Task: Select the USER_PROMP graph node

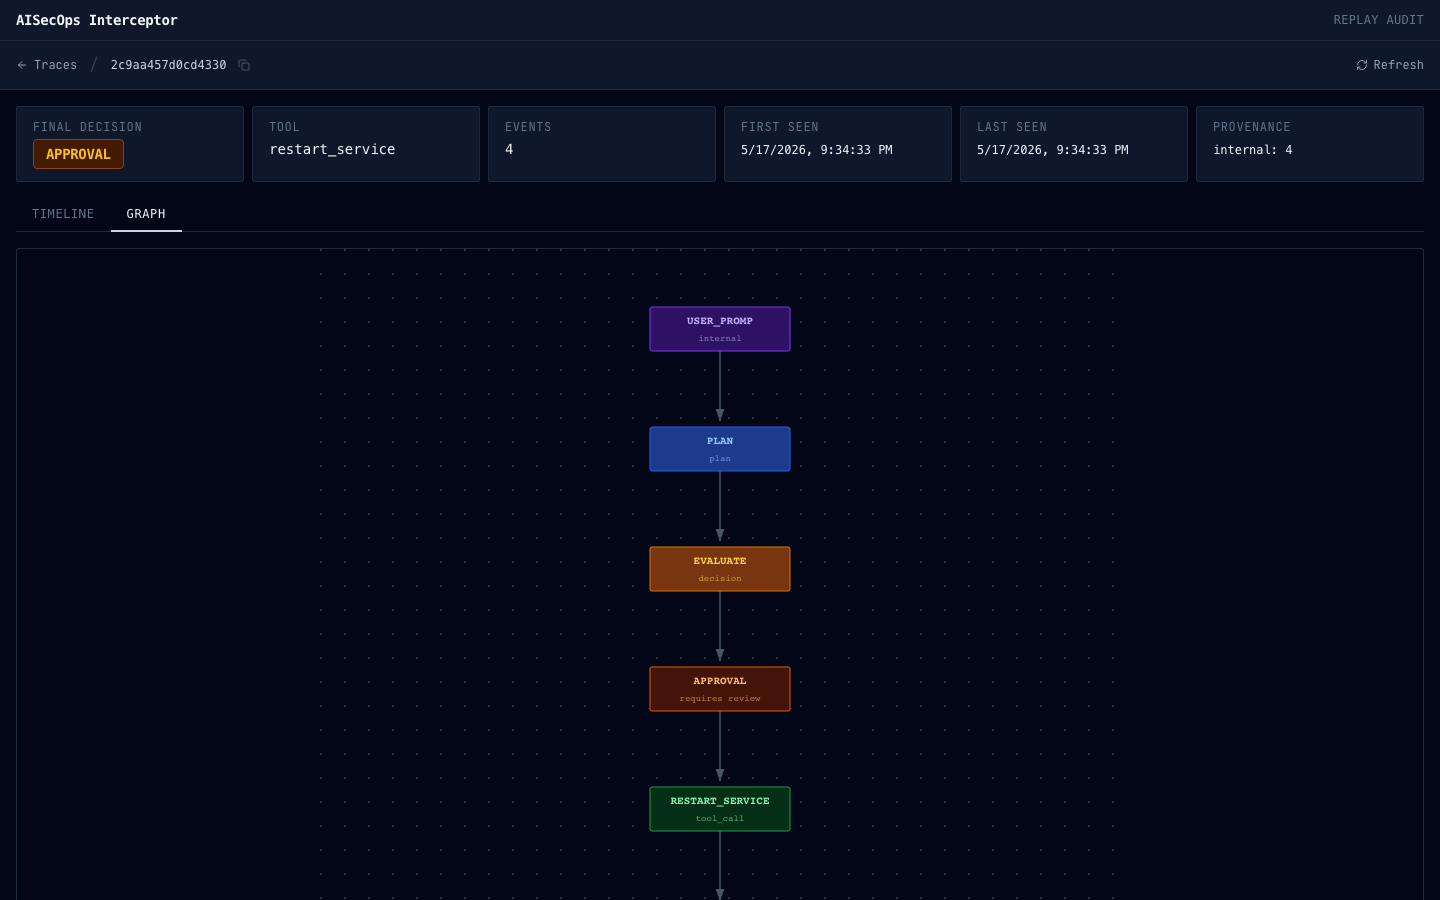Action: click(720, 329)
